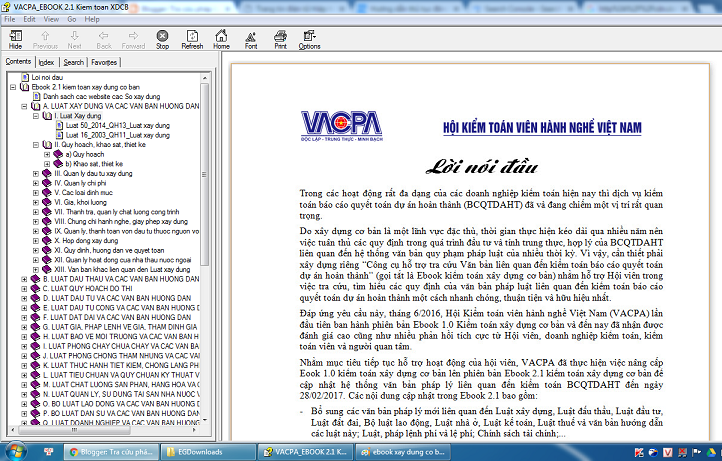Open Luat 50_2014_QH13_Luat xay dung

(x=117, y=125)
